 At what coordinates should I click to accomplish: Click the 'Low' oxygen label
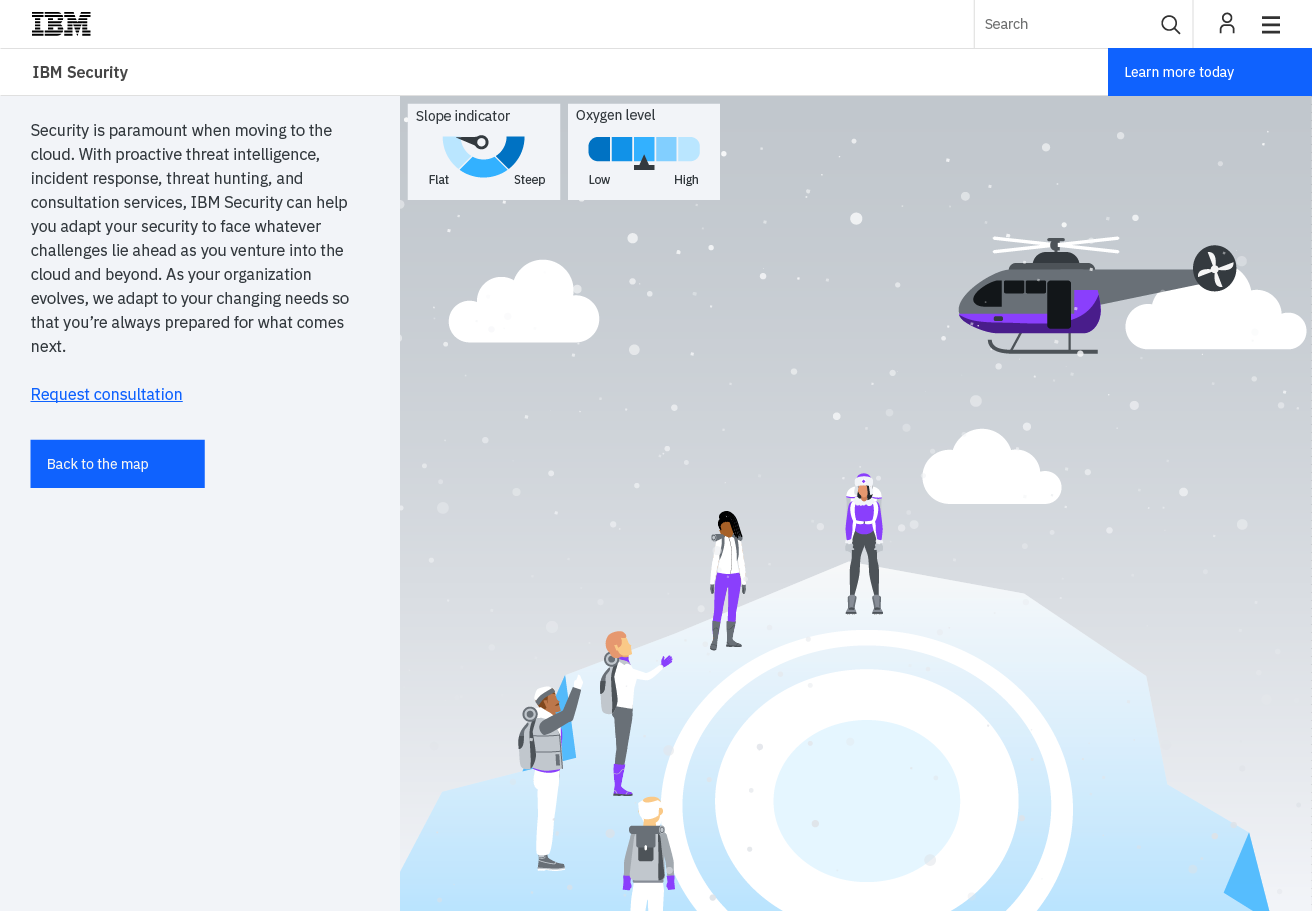599,180
